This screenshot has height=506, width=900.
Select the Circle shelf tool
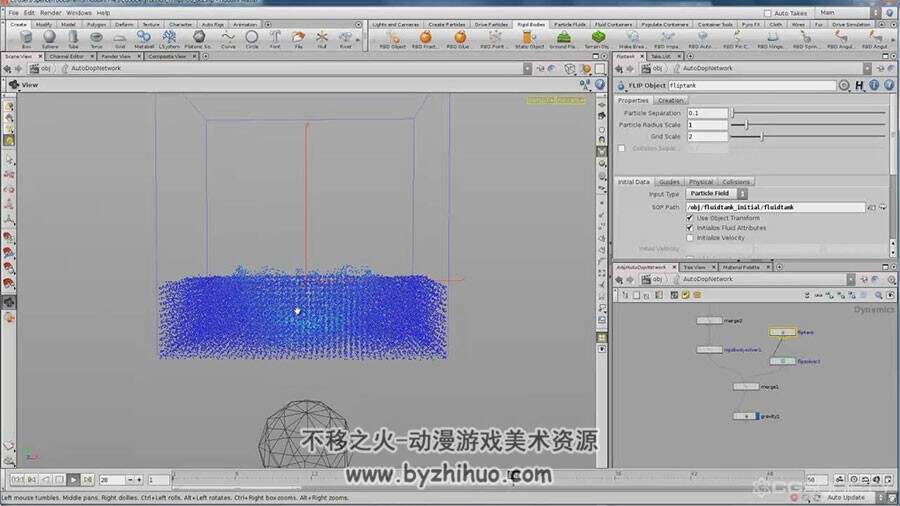[251, 40]
